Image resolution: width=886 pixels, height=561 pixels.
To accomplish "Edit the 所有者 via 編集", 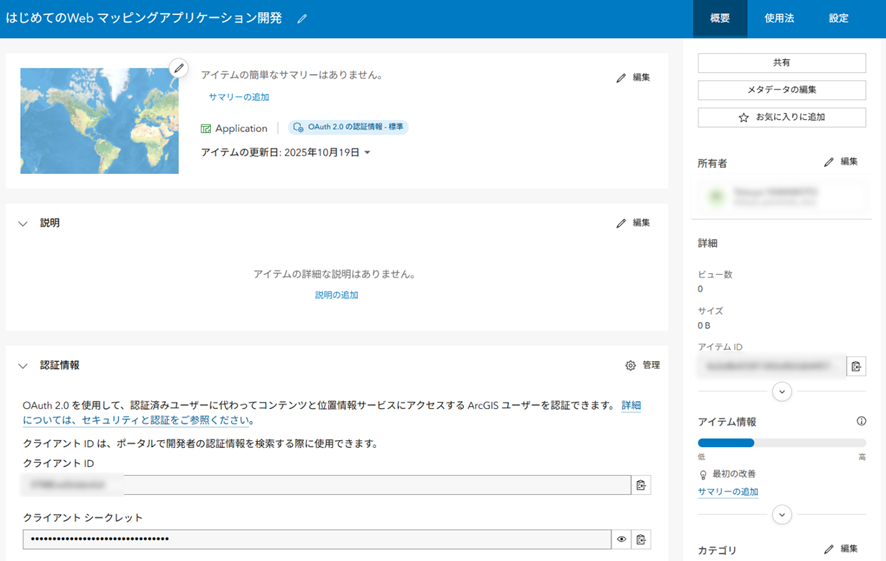I will (x=841, y=162).
